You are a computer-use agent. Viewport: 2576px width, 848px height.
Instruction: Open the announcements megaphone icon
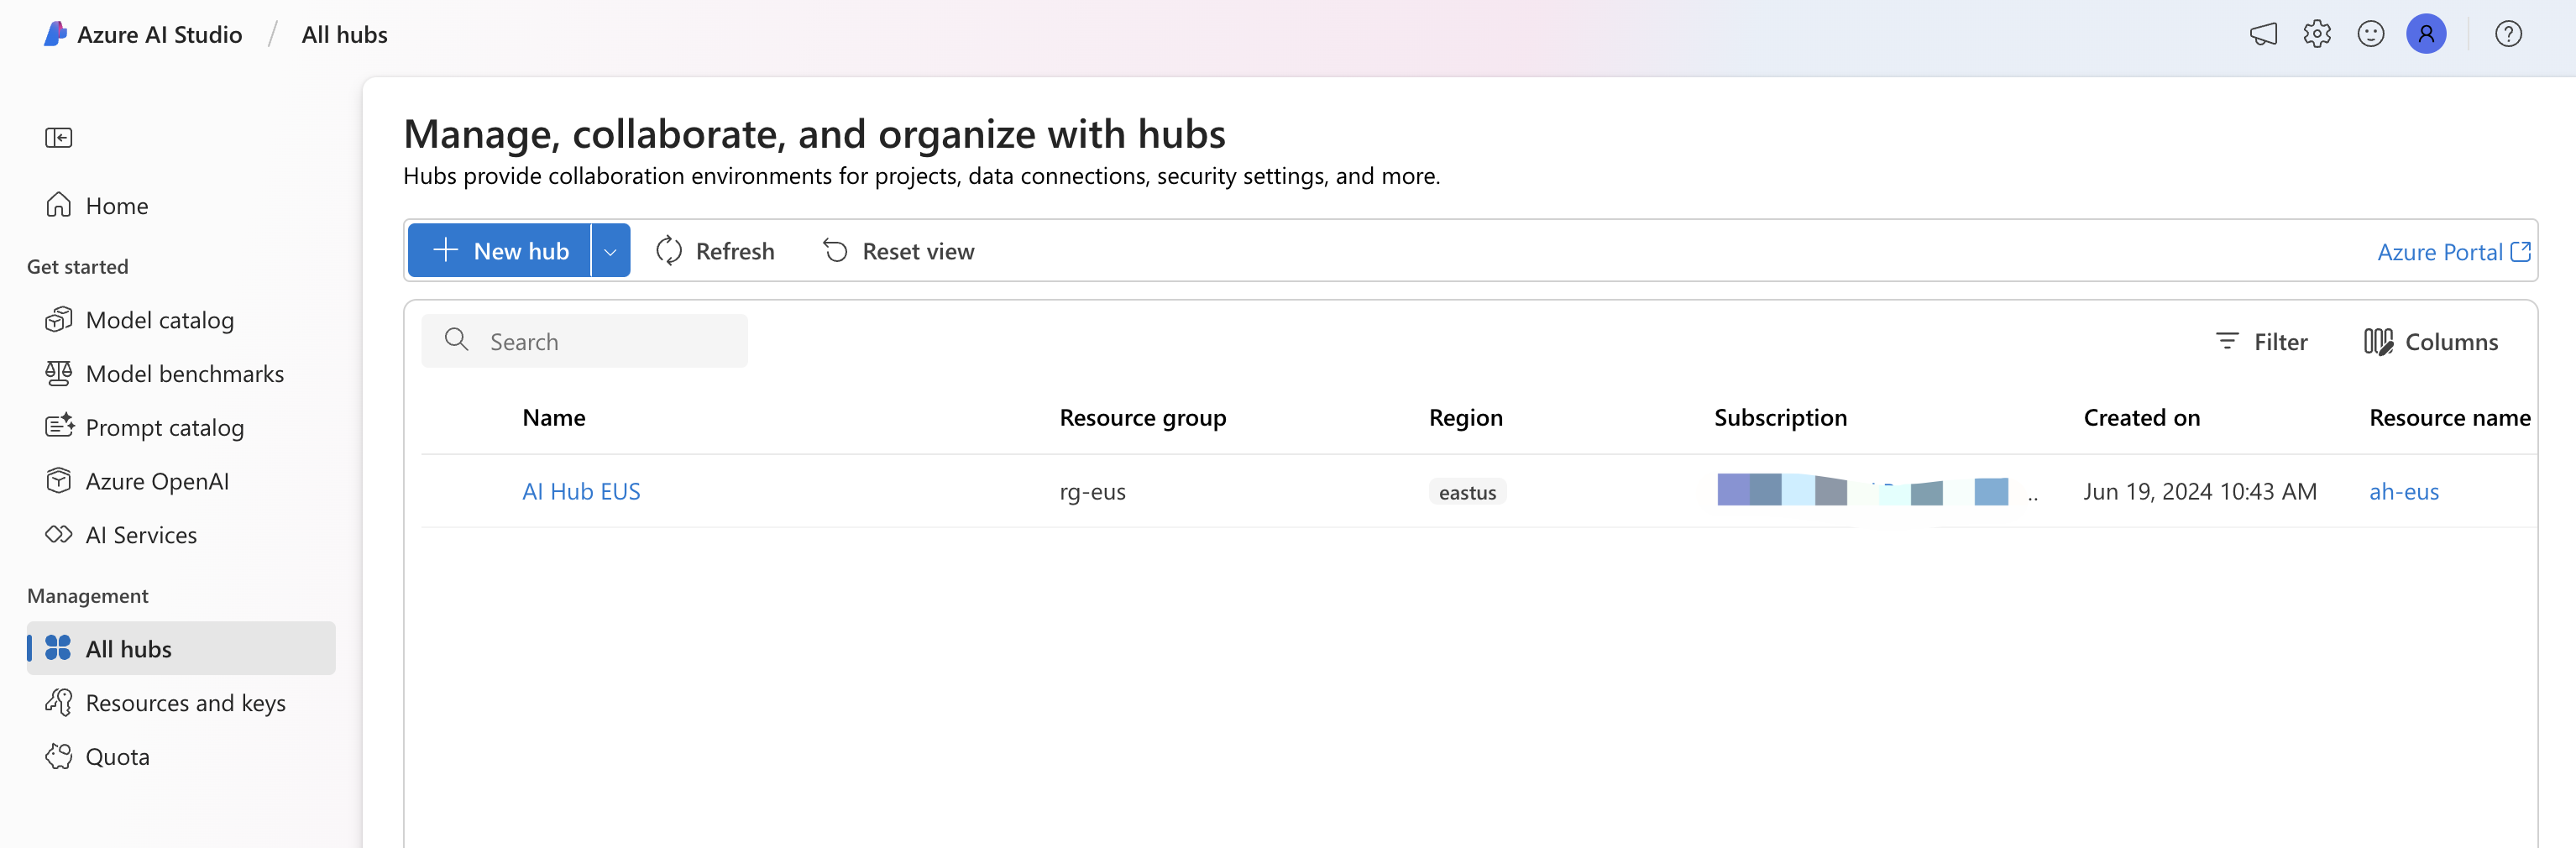pyautogui.click(x=2263, y=34)
